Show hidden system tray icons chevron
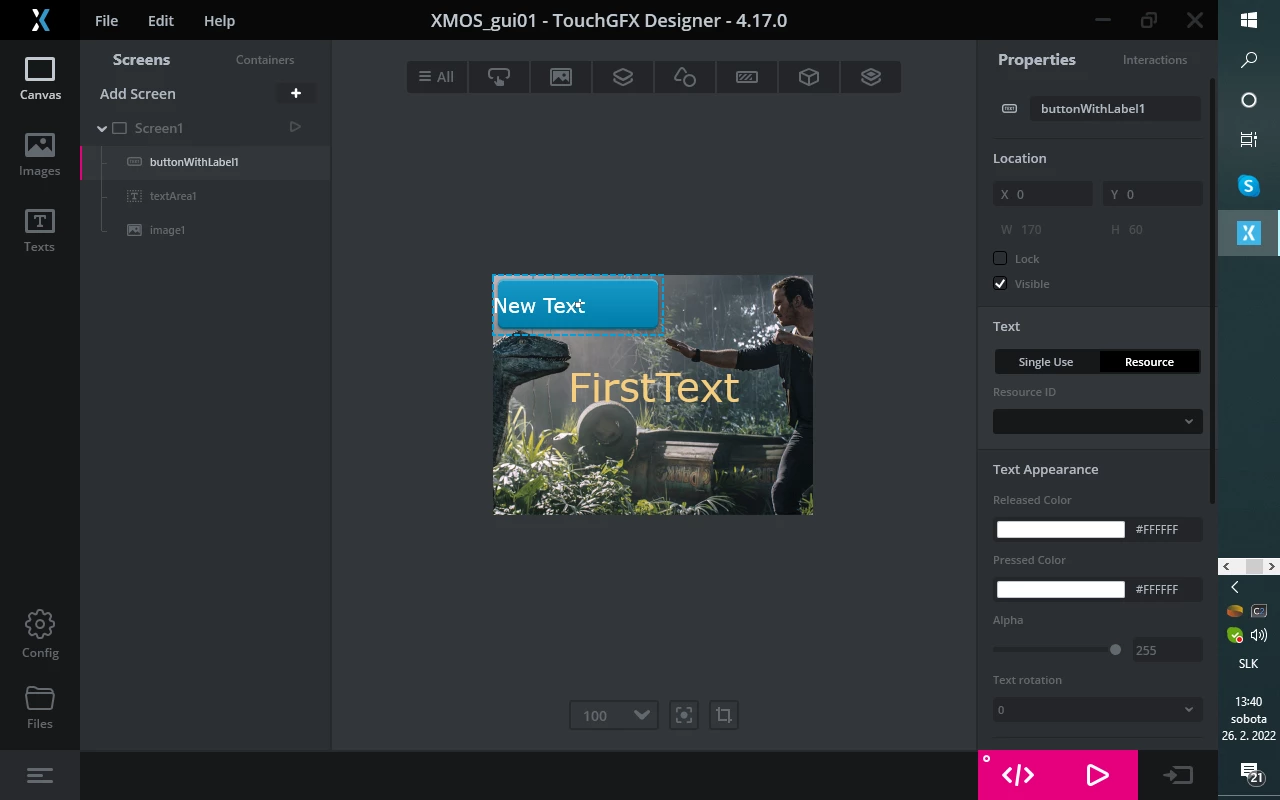Image resolution: width=1280 pixels, height=800 pixels. (1235, 587)
